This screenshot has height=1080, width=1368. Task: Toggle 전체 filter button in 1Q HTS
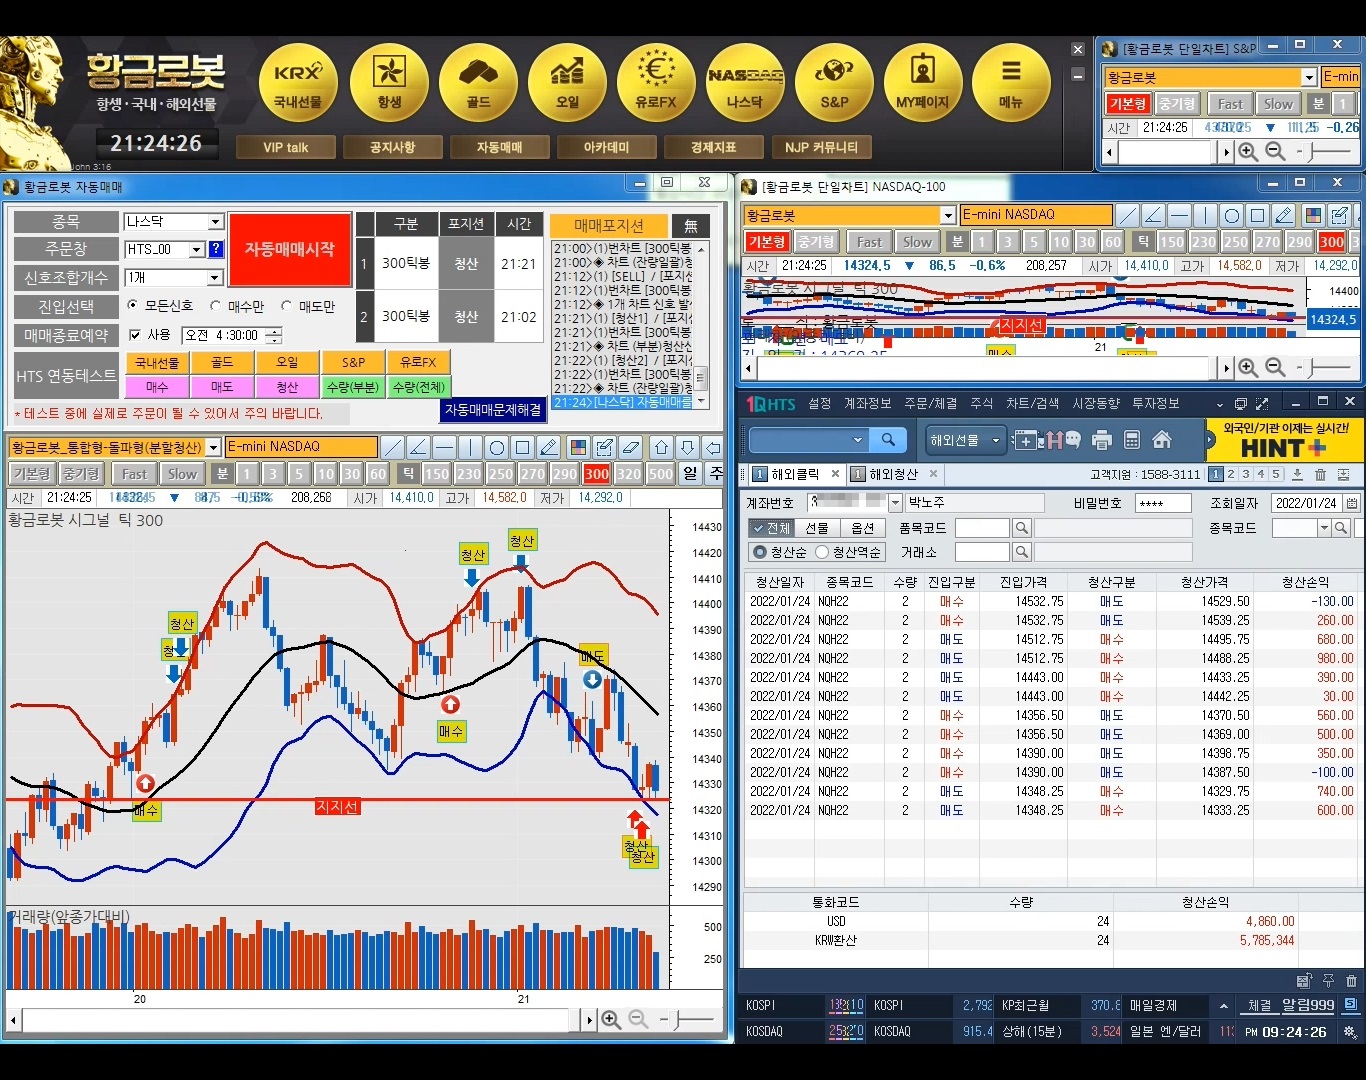[772, 528]
